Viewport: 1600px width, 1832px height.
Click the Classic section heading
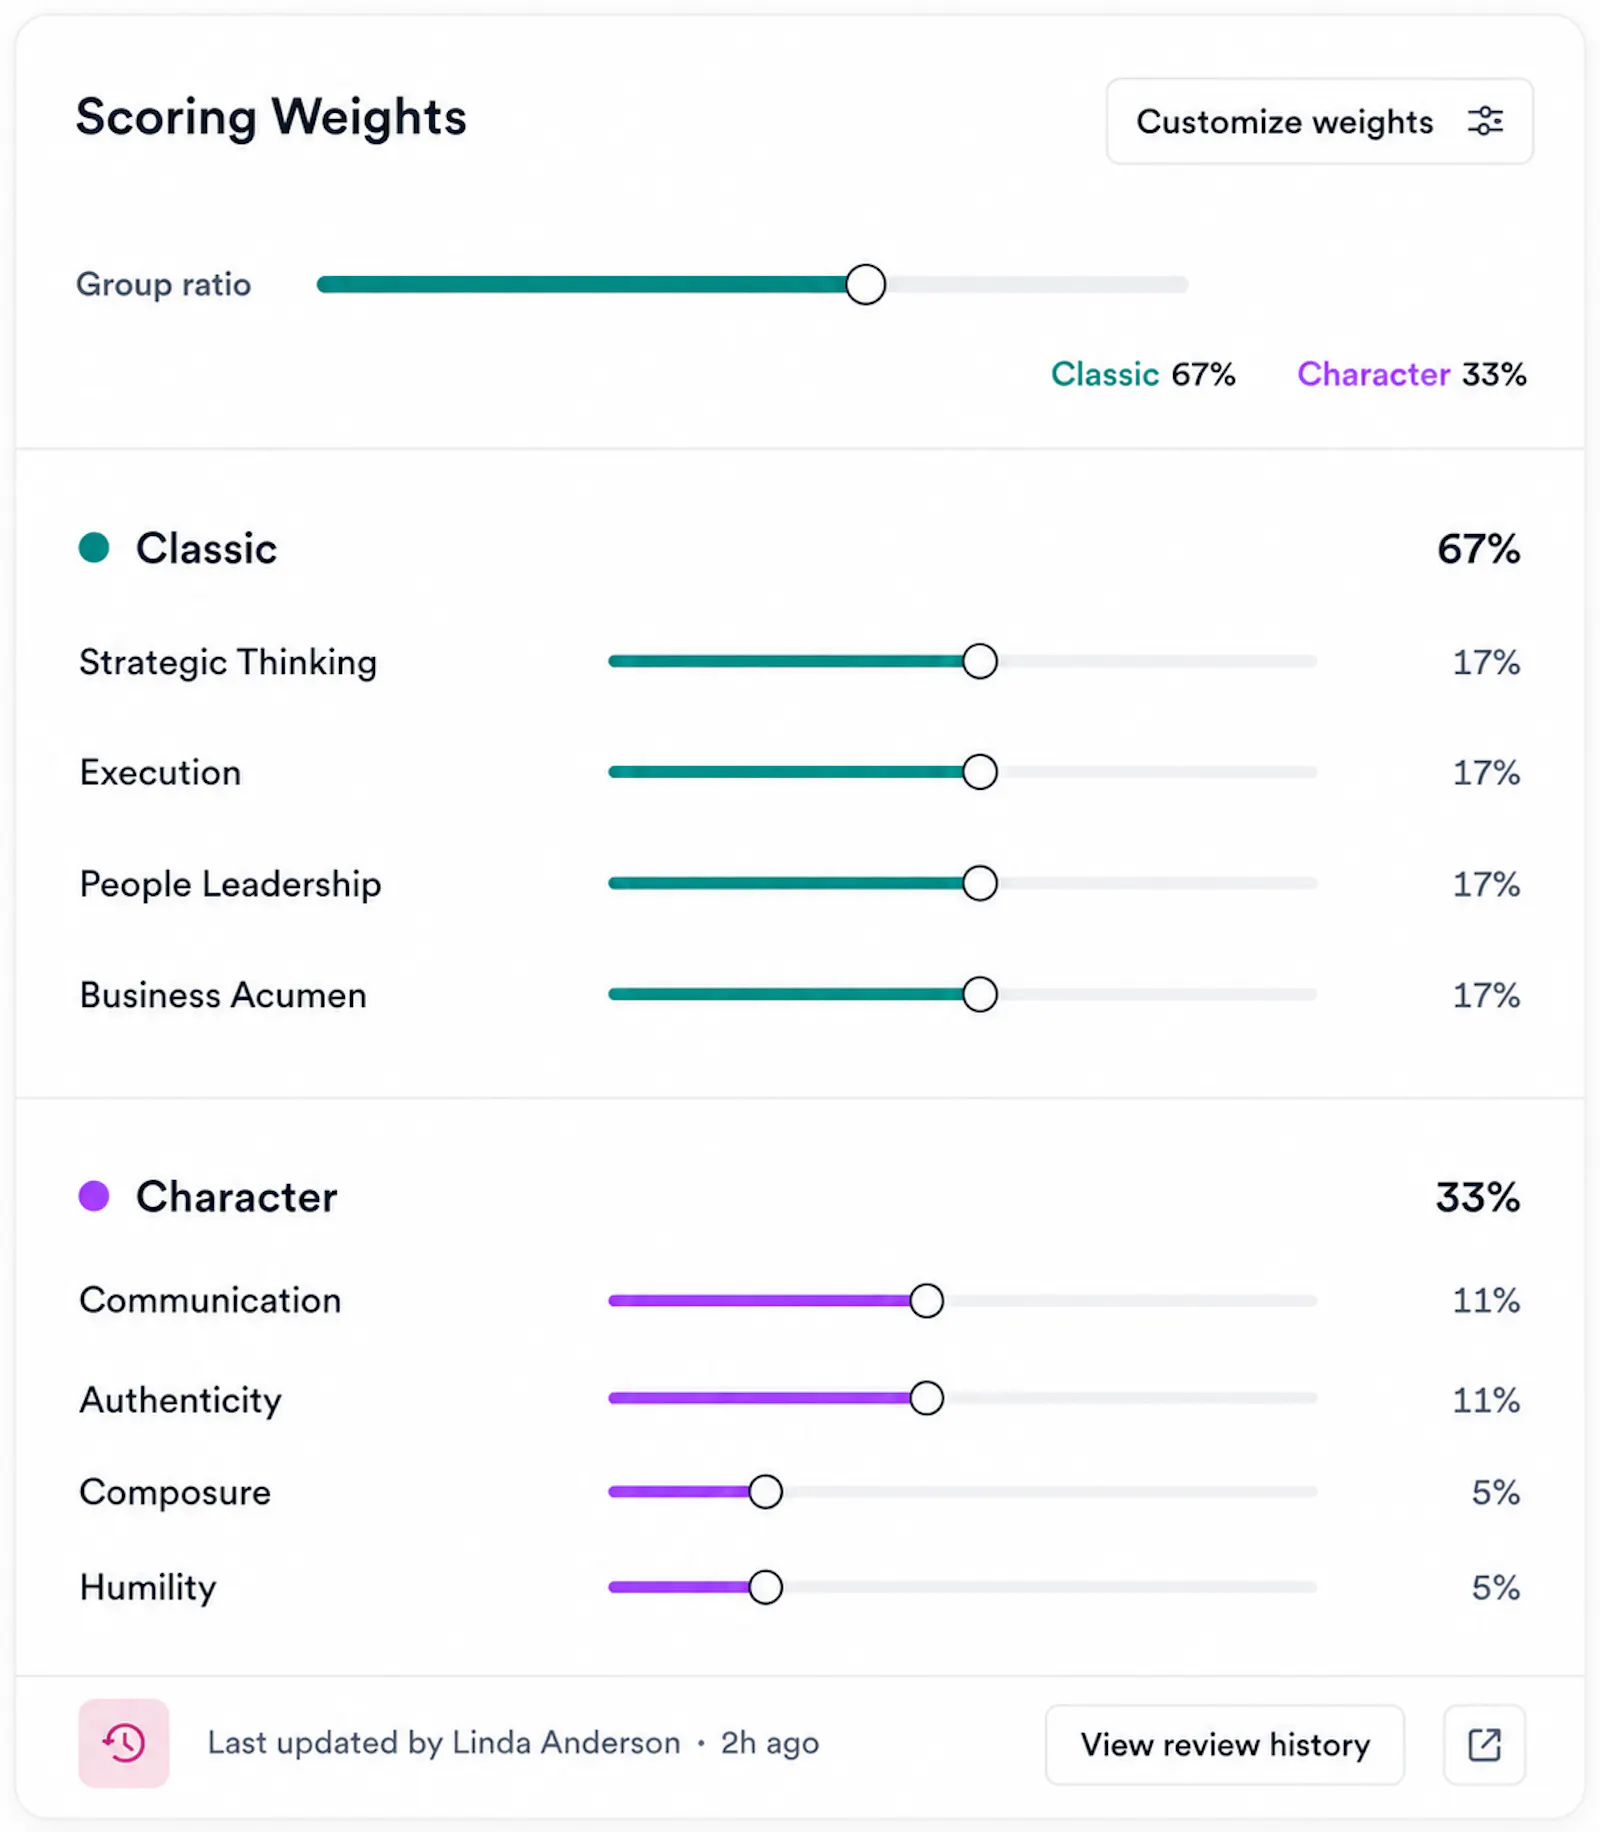[206, 548]
